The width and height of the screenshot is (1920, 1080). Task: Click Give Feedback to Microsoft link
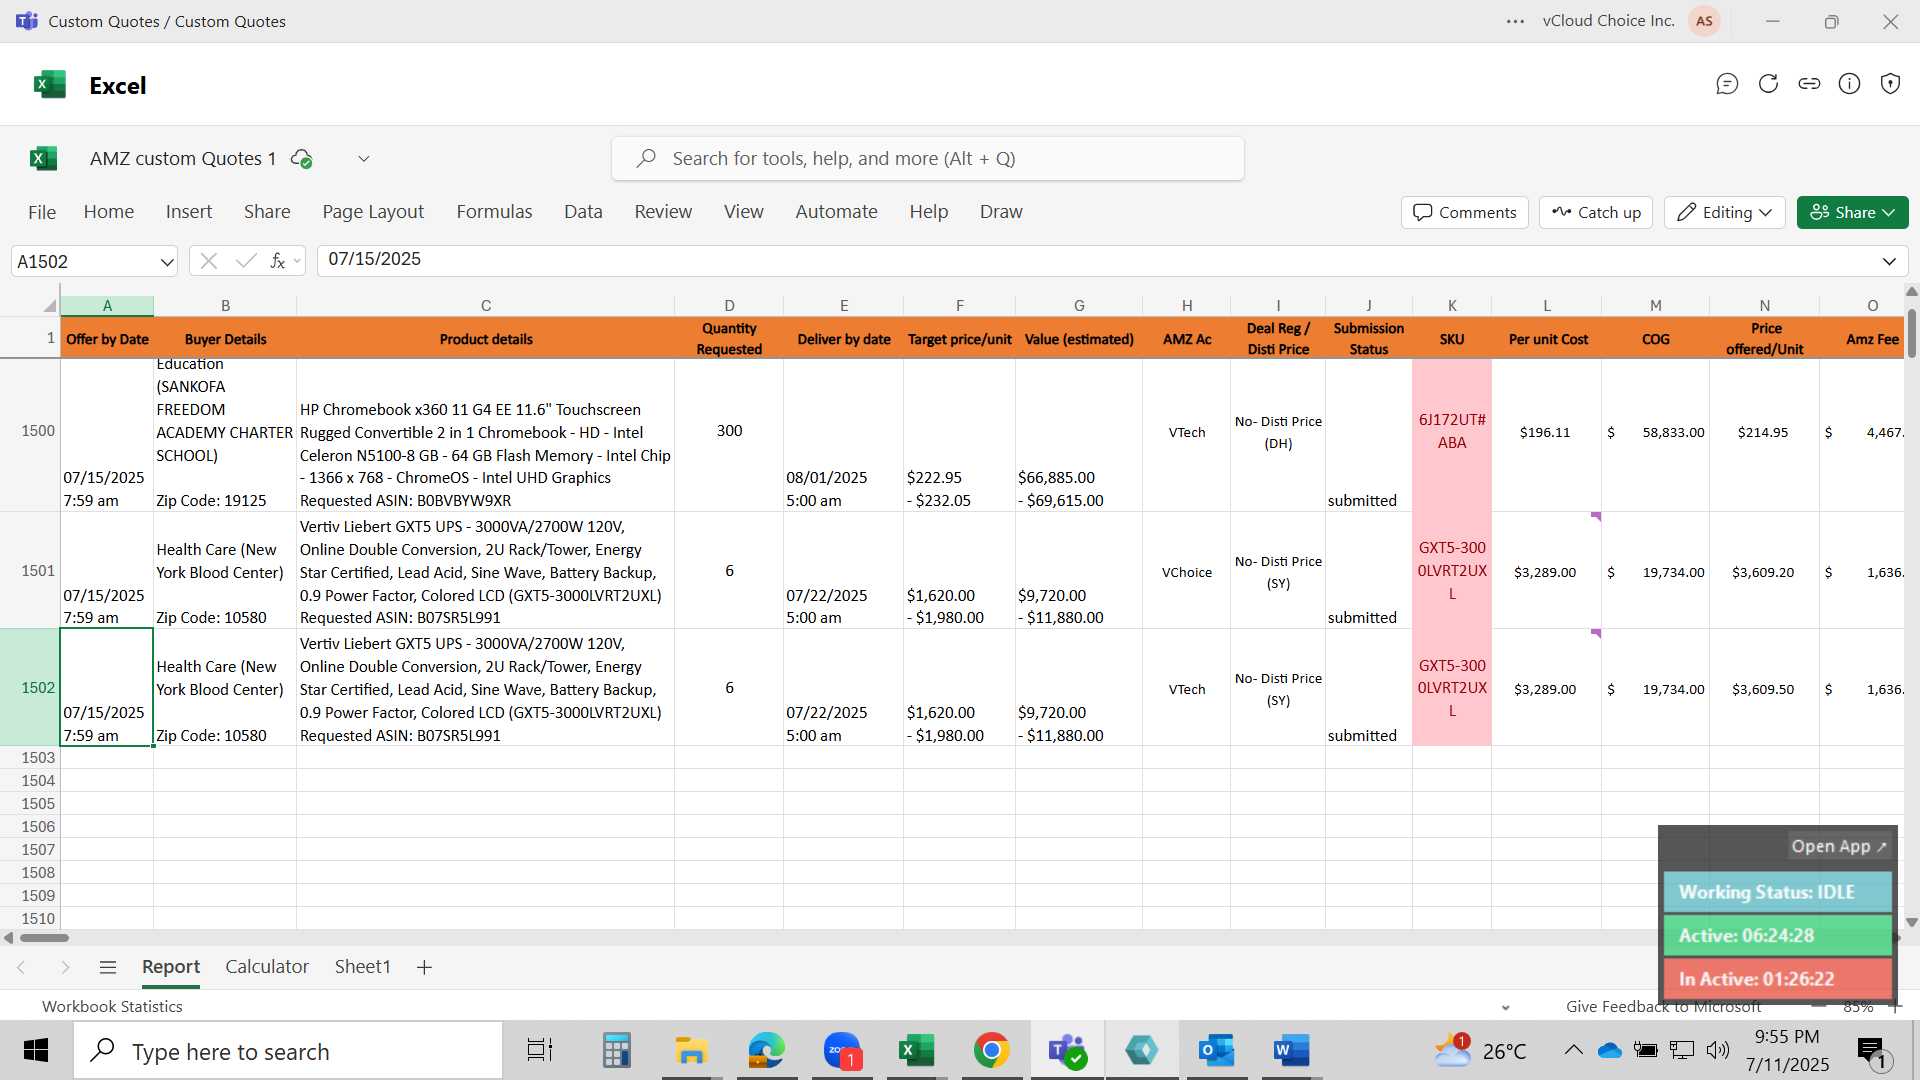[x=1664, y=1007]
